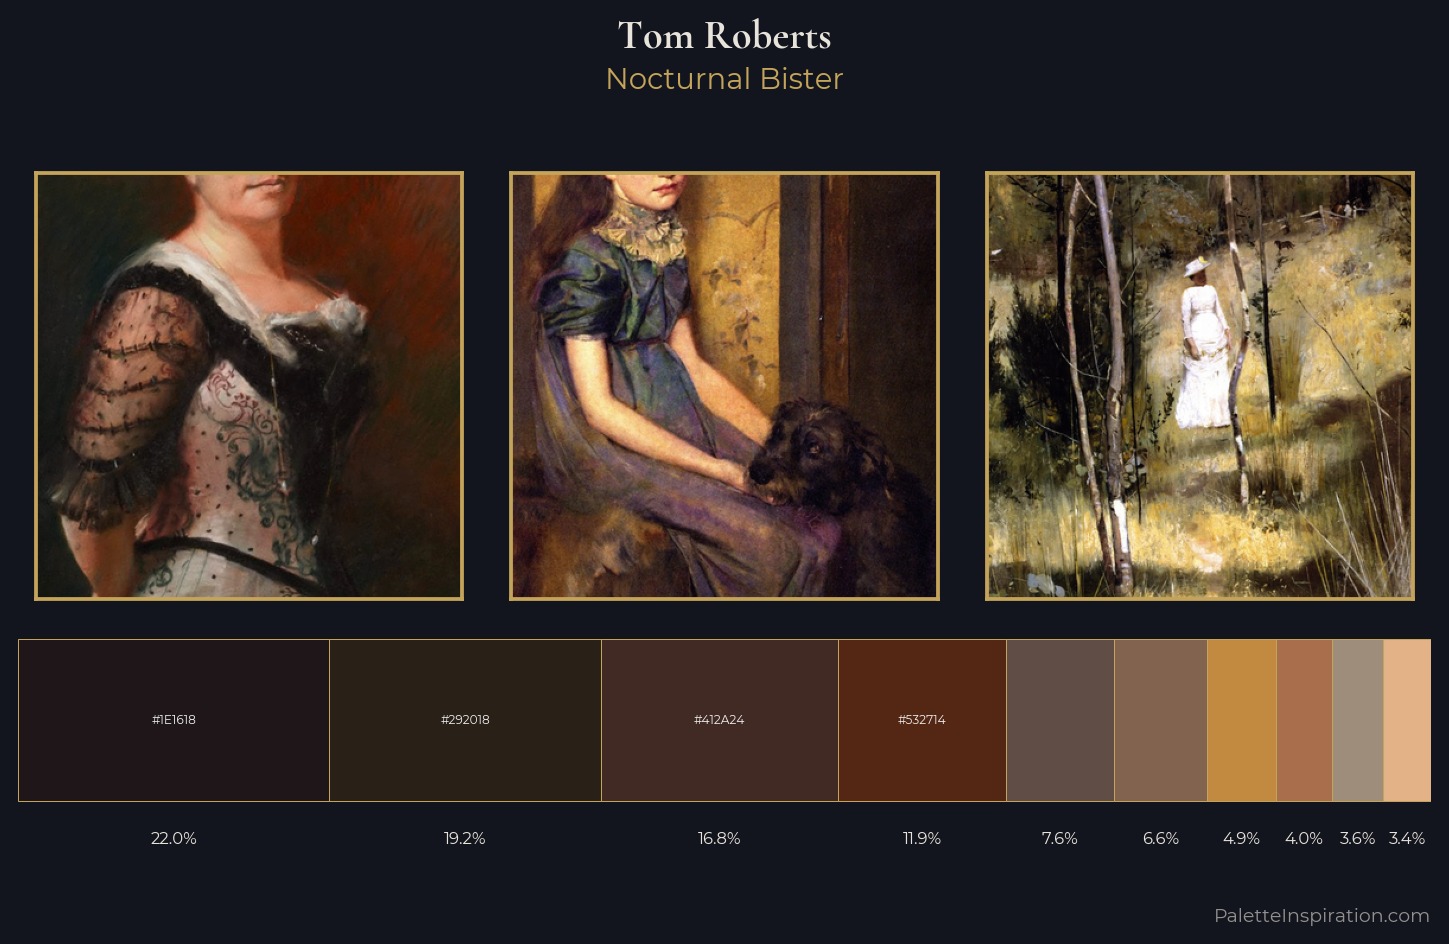Click the 11.9% percentage label

click(x=922, y=838)
